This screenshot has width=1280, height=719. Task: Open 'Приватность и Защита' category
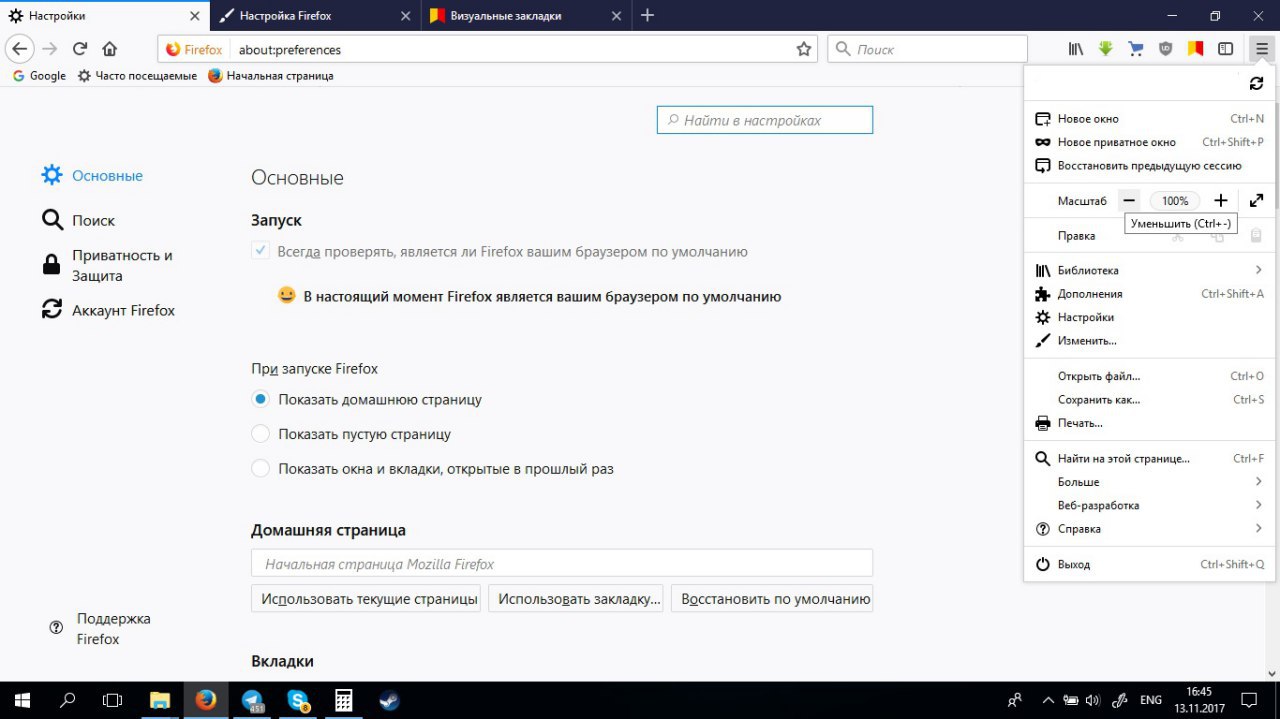coord(109,265)
